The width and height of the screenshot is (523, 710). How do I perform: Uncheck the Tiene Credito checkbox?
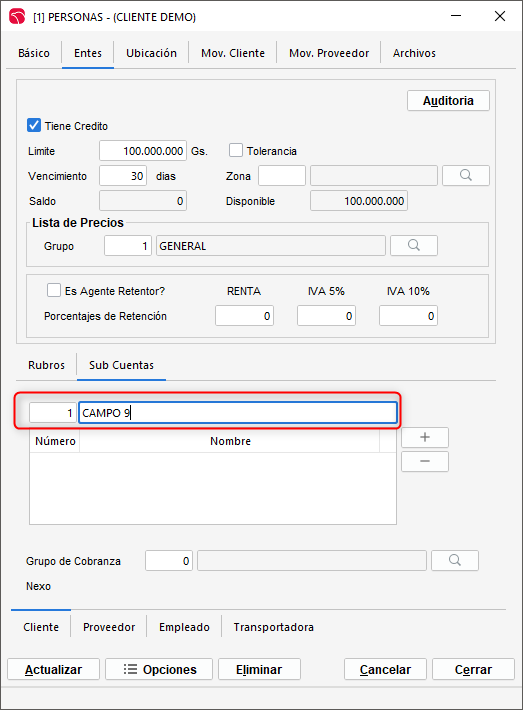(34, 125)
